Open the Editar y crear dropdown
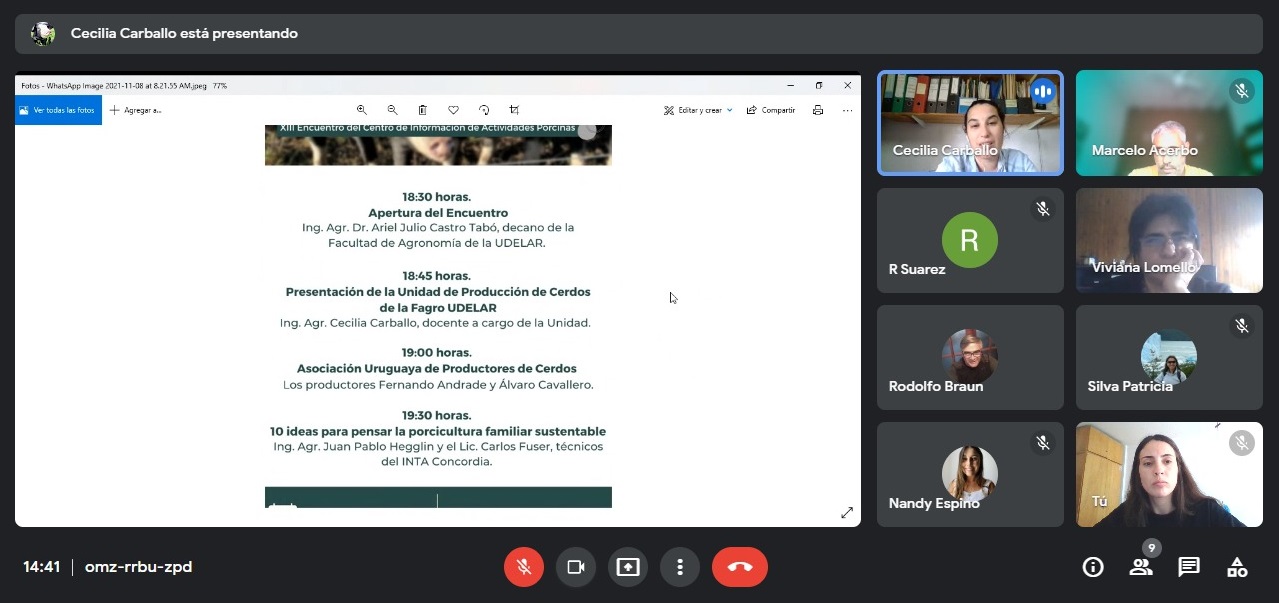1279x603 pixels. [698, 110]
